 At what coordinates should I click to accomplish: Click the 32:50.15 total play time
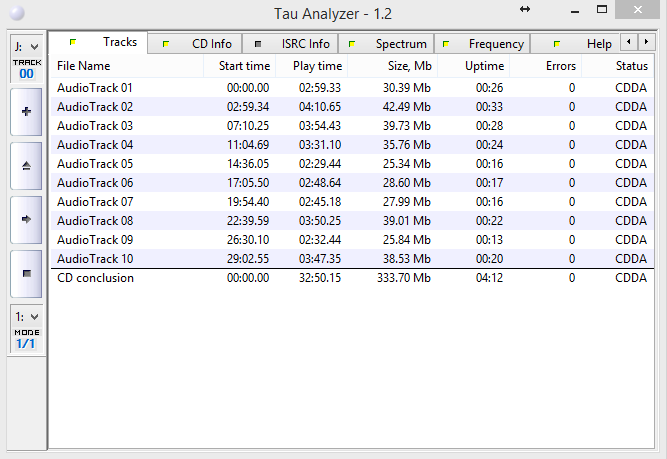pyautogui.click(x=320, y=278)
